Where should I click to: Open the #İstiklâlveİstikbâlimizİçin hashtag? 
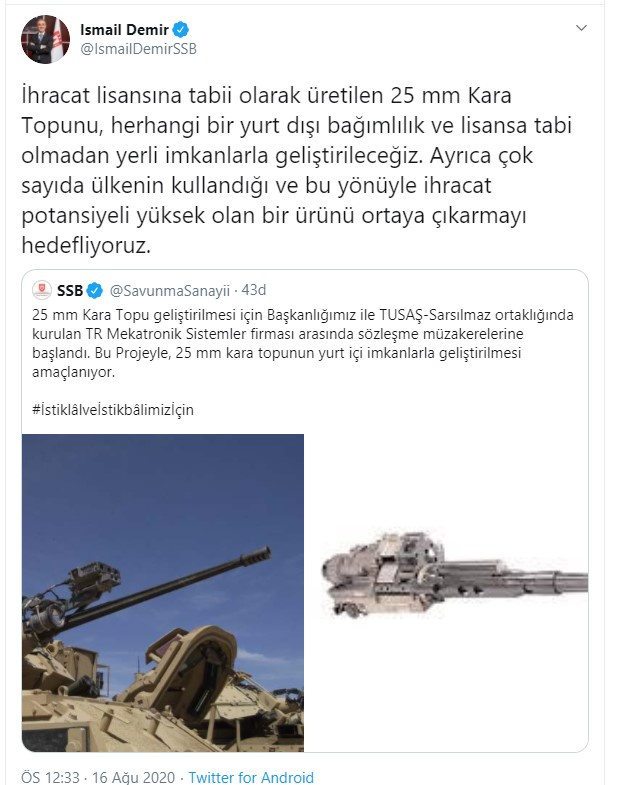113,410
